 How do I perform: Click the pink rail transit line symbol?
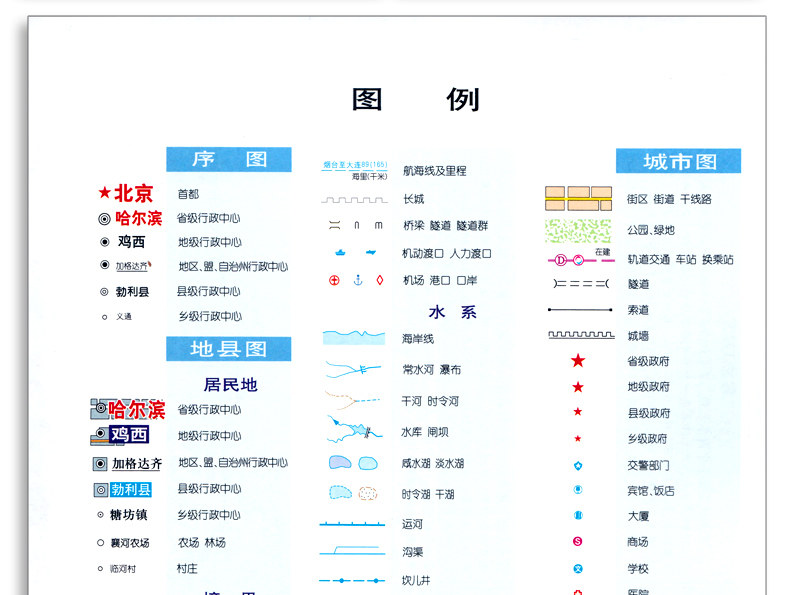(581, 260)
